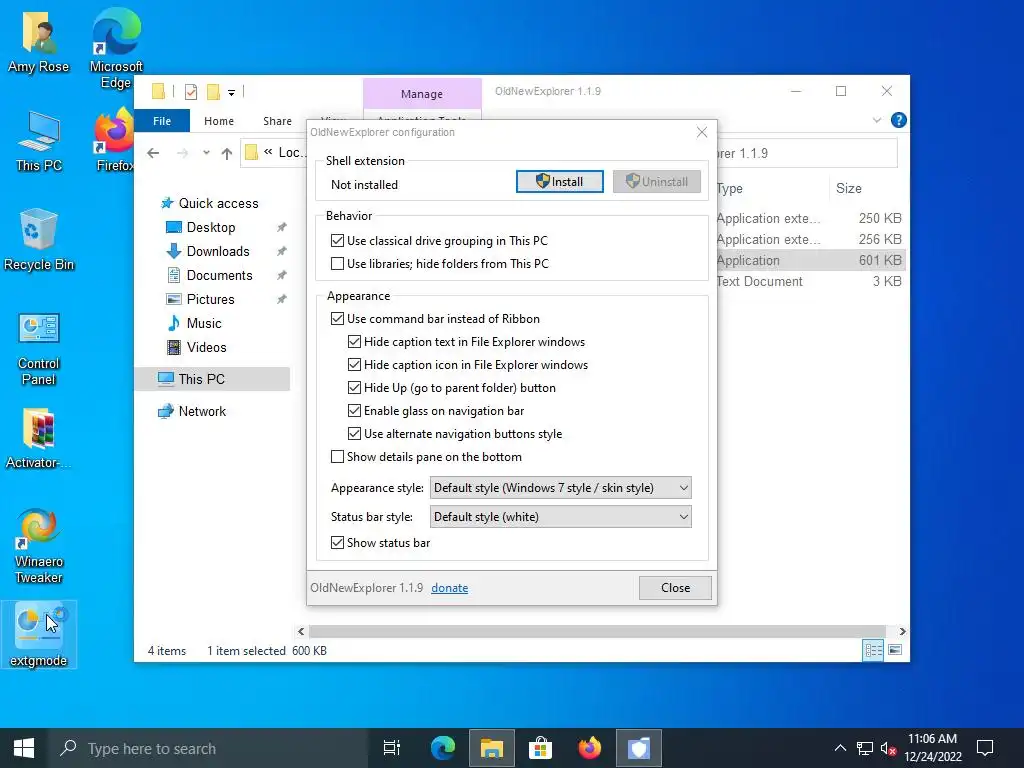Open recent locations dropdown arrow
The height and width of the screenshot is (768, 1024).
click(206, 153)
